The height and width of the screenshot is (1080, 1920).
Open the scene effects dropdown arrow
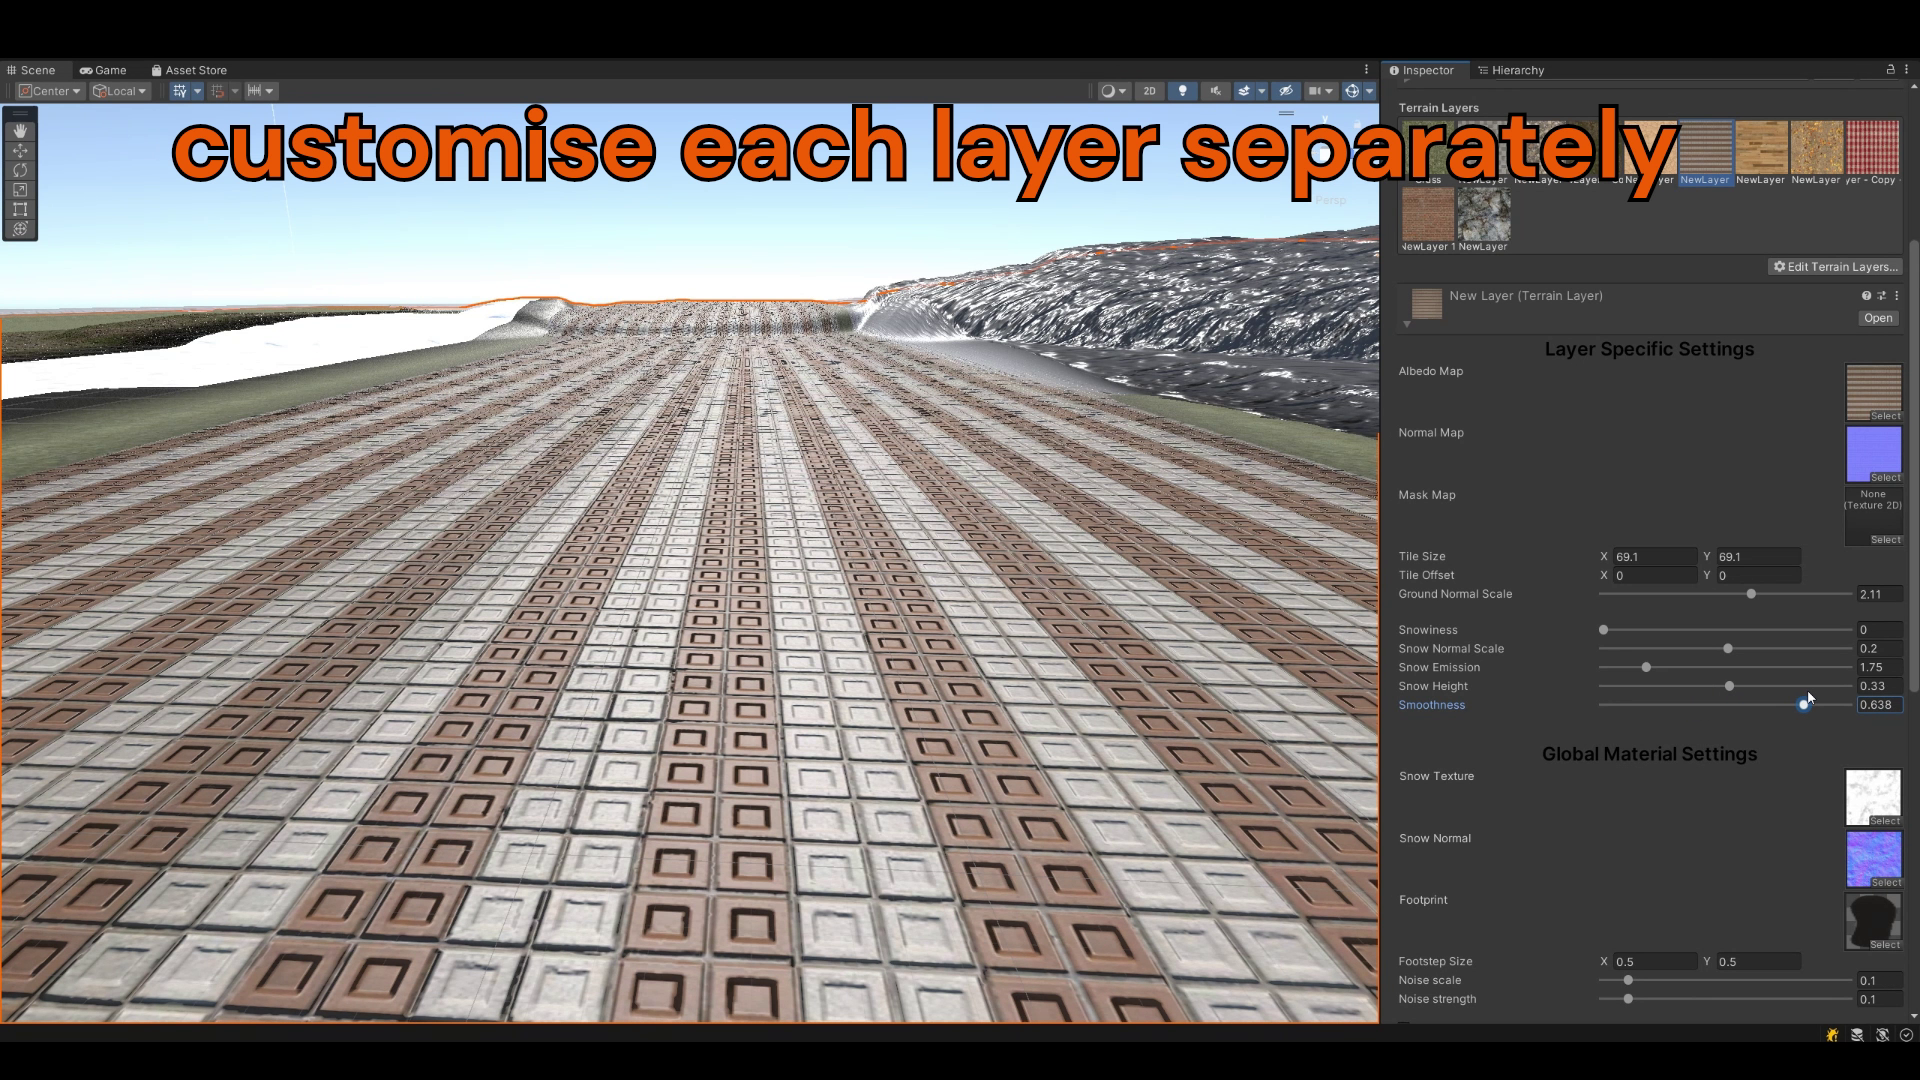click(x=1262, y=91)
